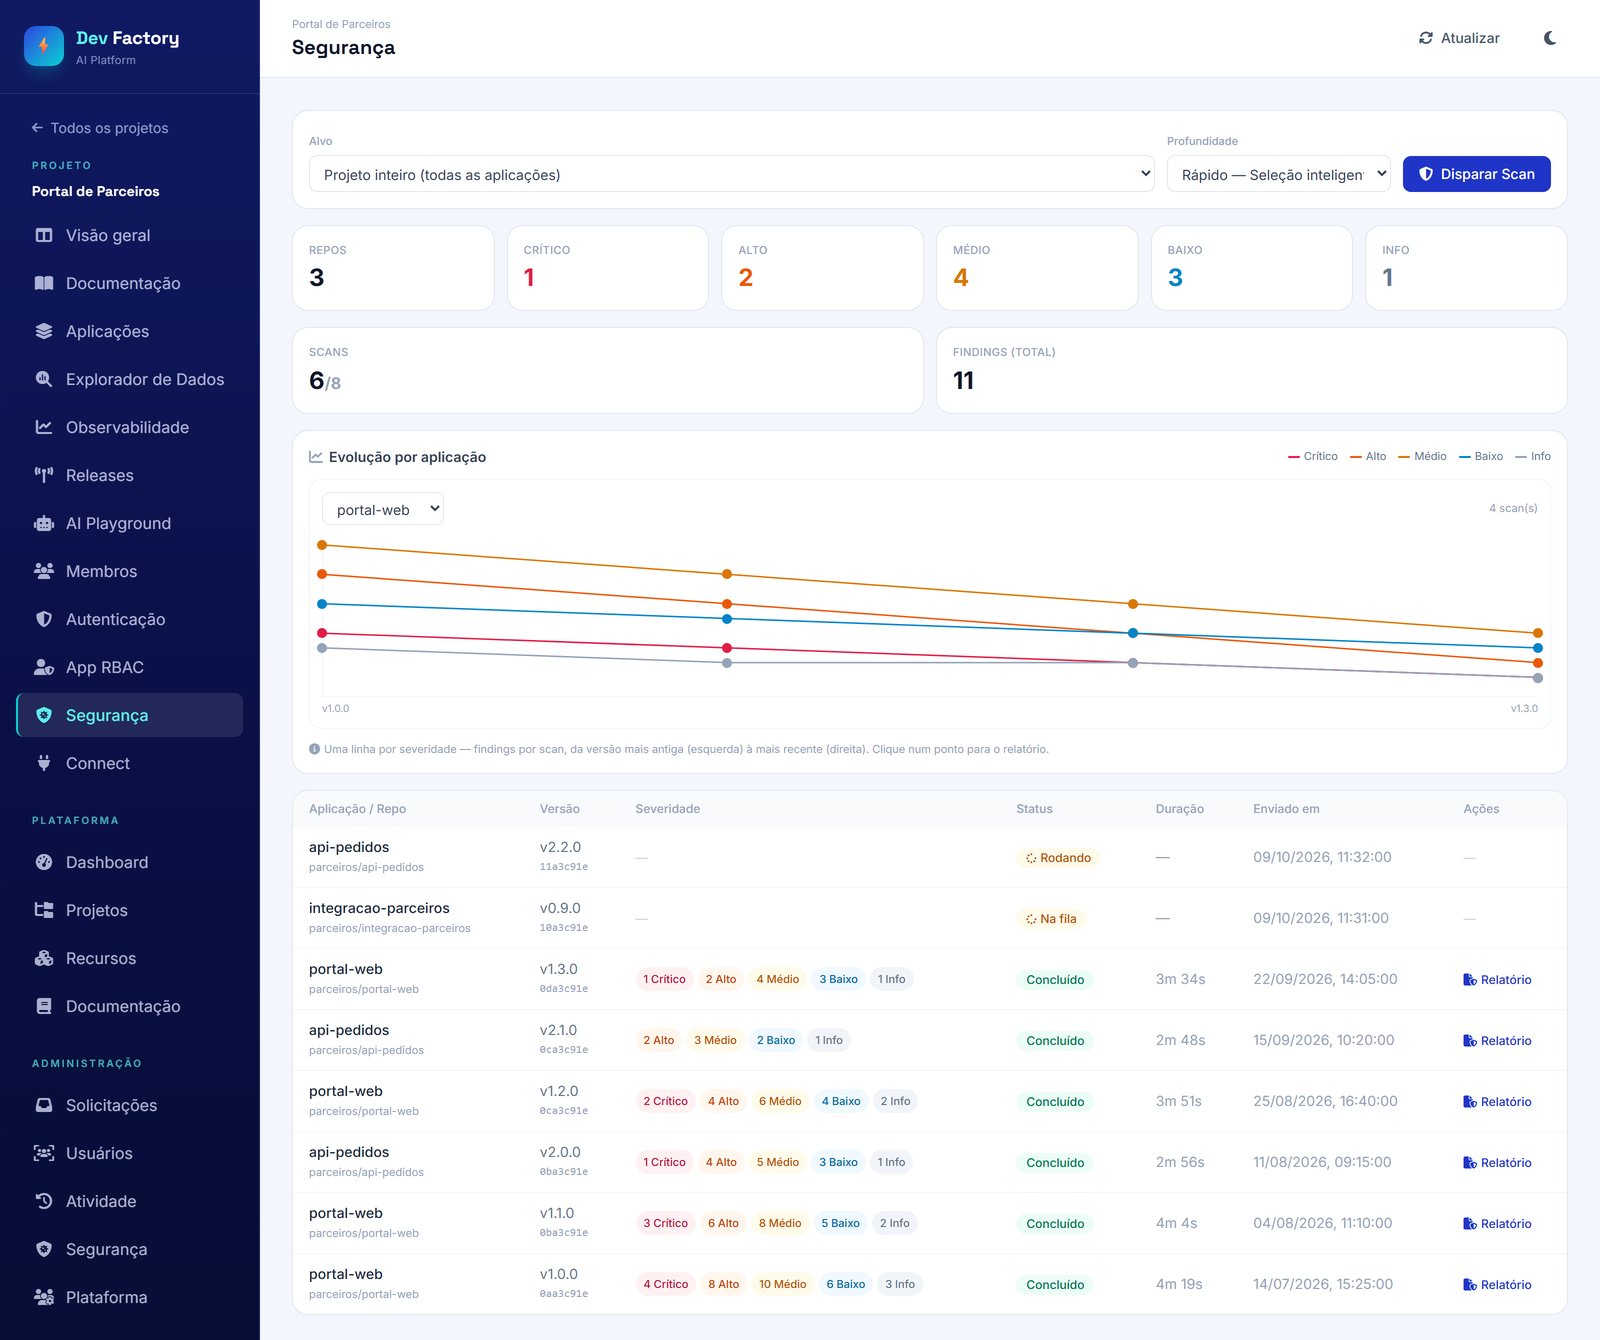The width and height of the screenshot is (1600, 1340).
Task: Click the Plataforma admin icon
Action: pyautogui.click(x=44, y=1297)
